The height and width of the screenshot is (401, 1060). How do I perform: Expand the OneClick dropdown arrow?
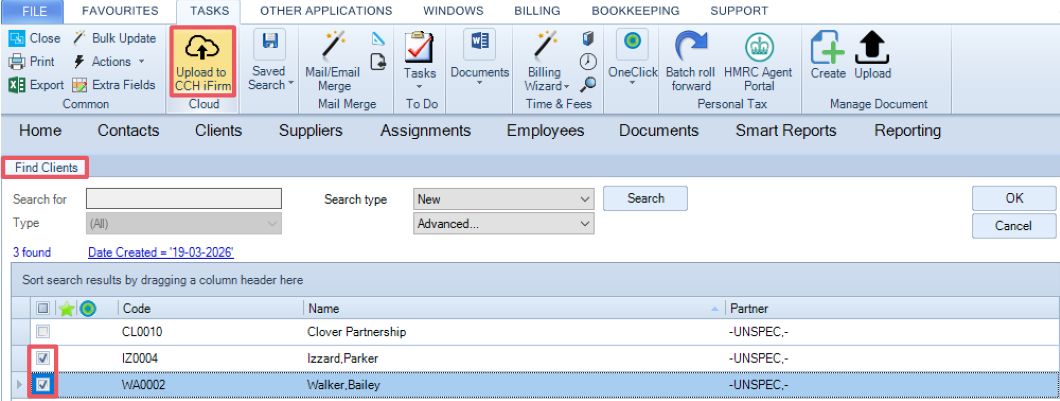point(633,84)
